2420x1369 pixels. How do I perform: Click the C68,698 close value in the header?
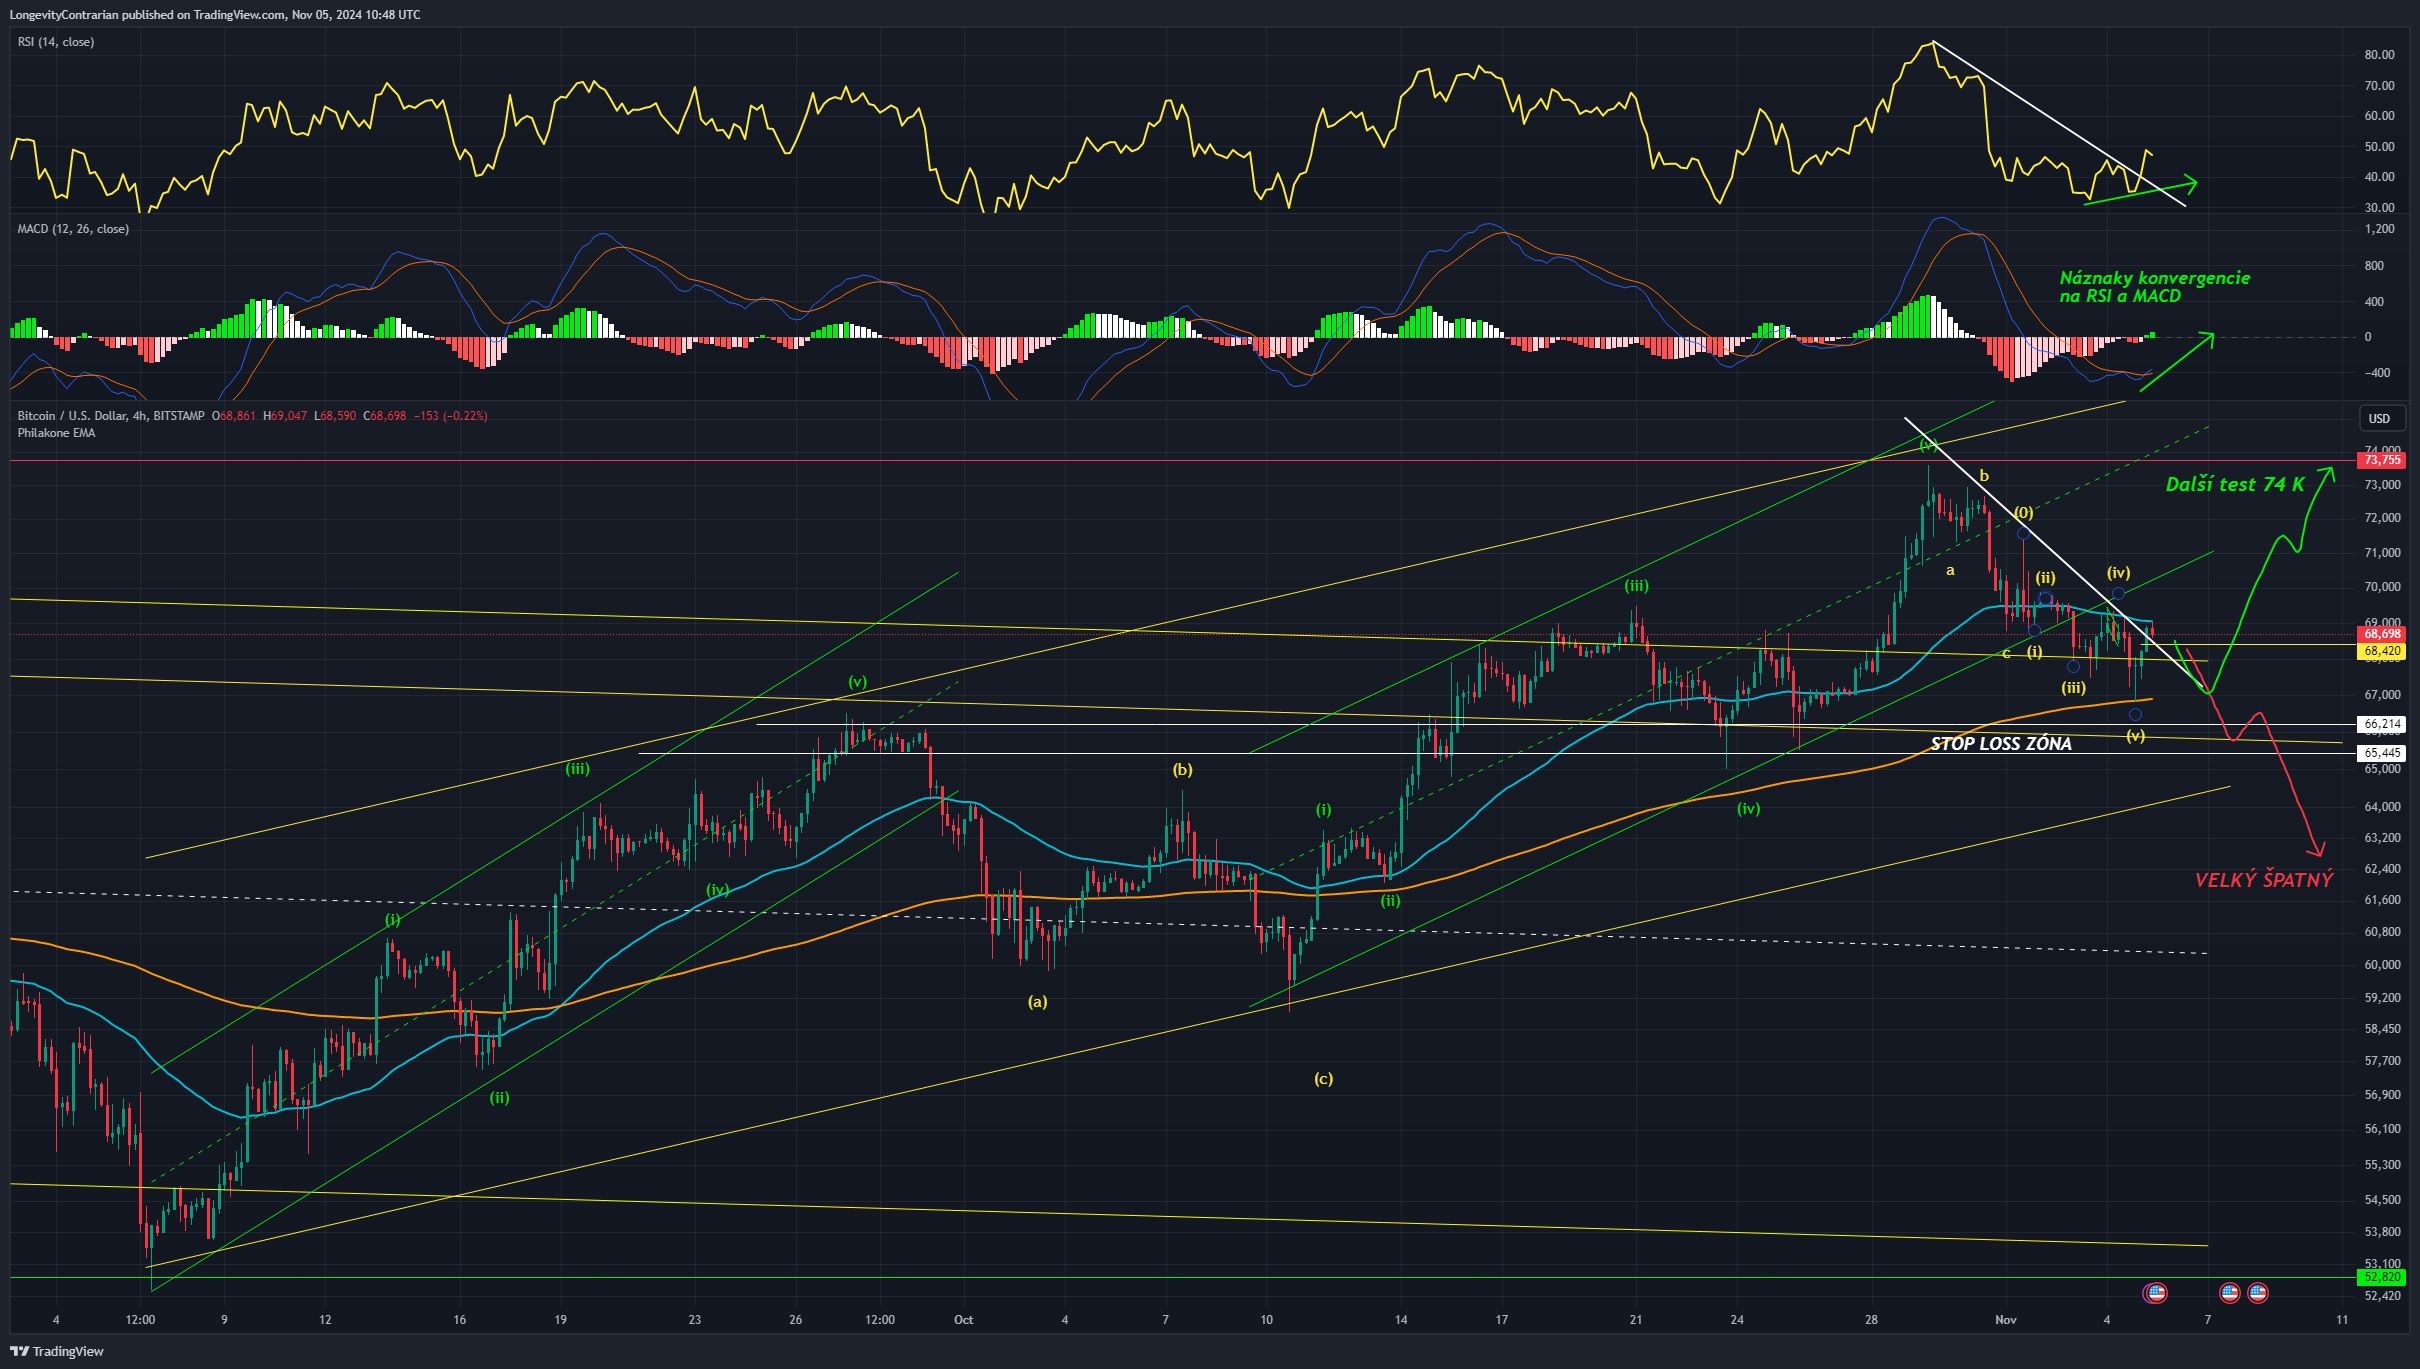coord(384,416)
